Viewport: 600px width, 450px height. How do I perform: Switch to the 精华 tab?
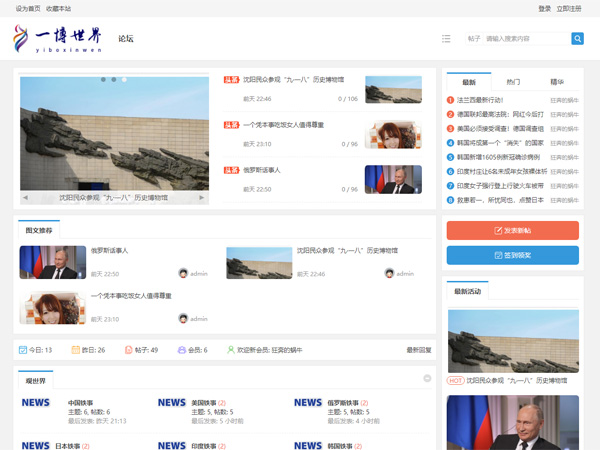pos(557,82)
